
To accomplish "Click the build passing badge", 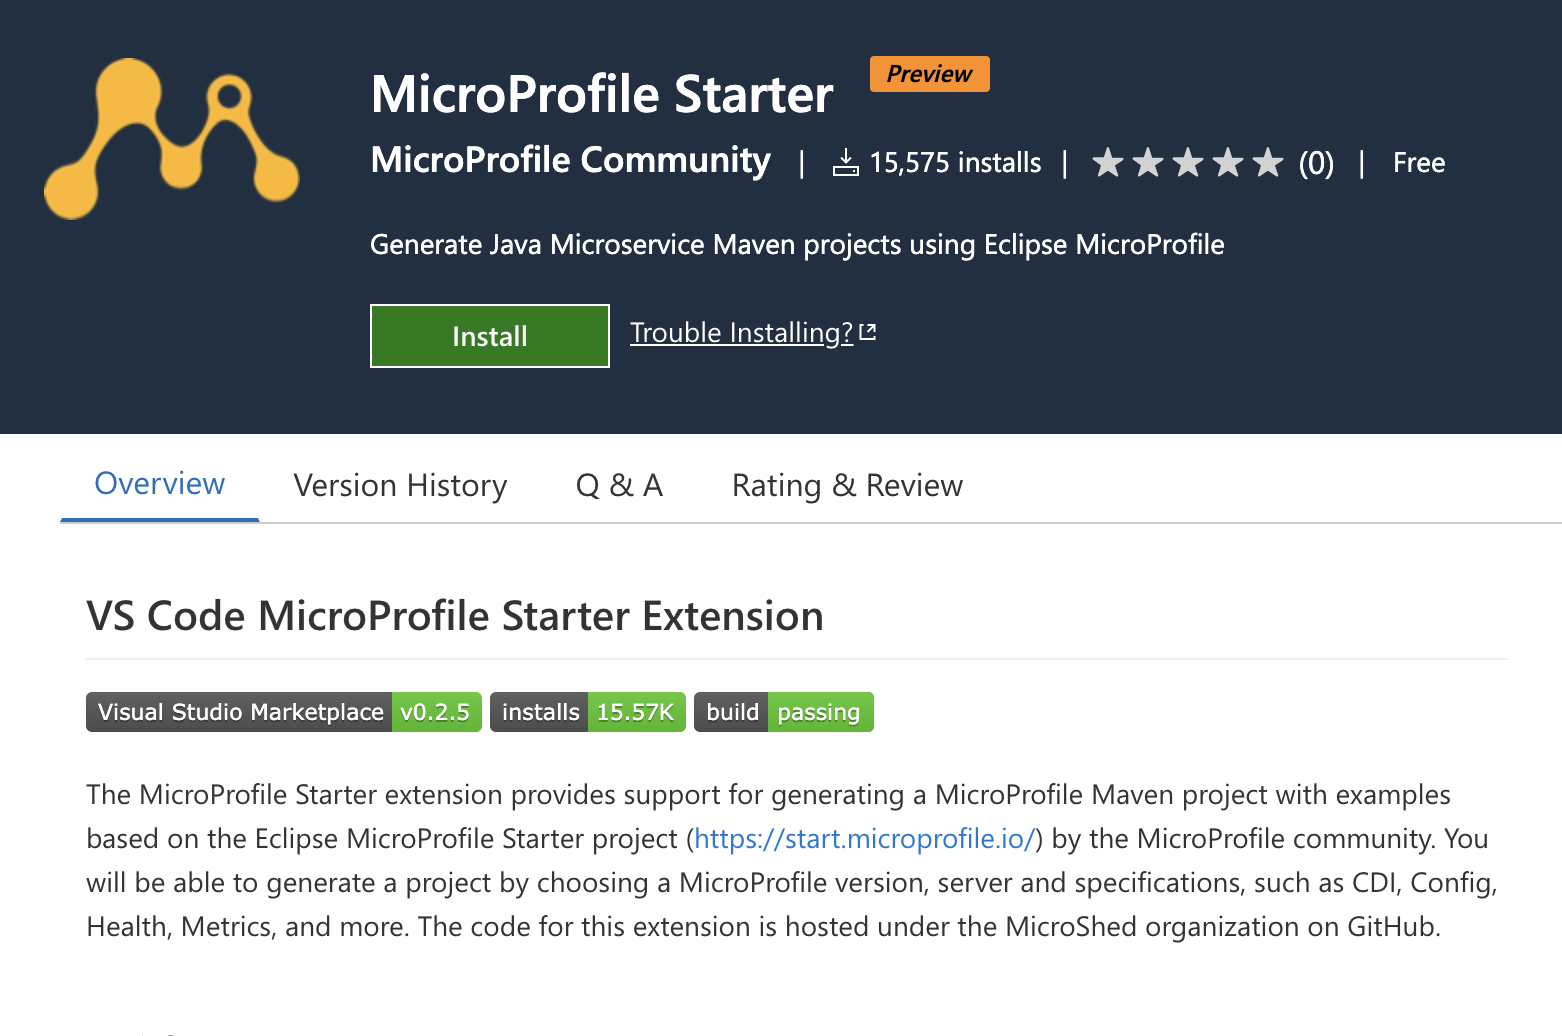I will (x=783, y=712).
